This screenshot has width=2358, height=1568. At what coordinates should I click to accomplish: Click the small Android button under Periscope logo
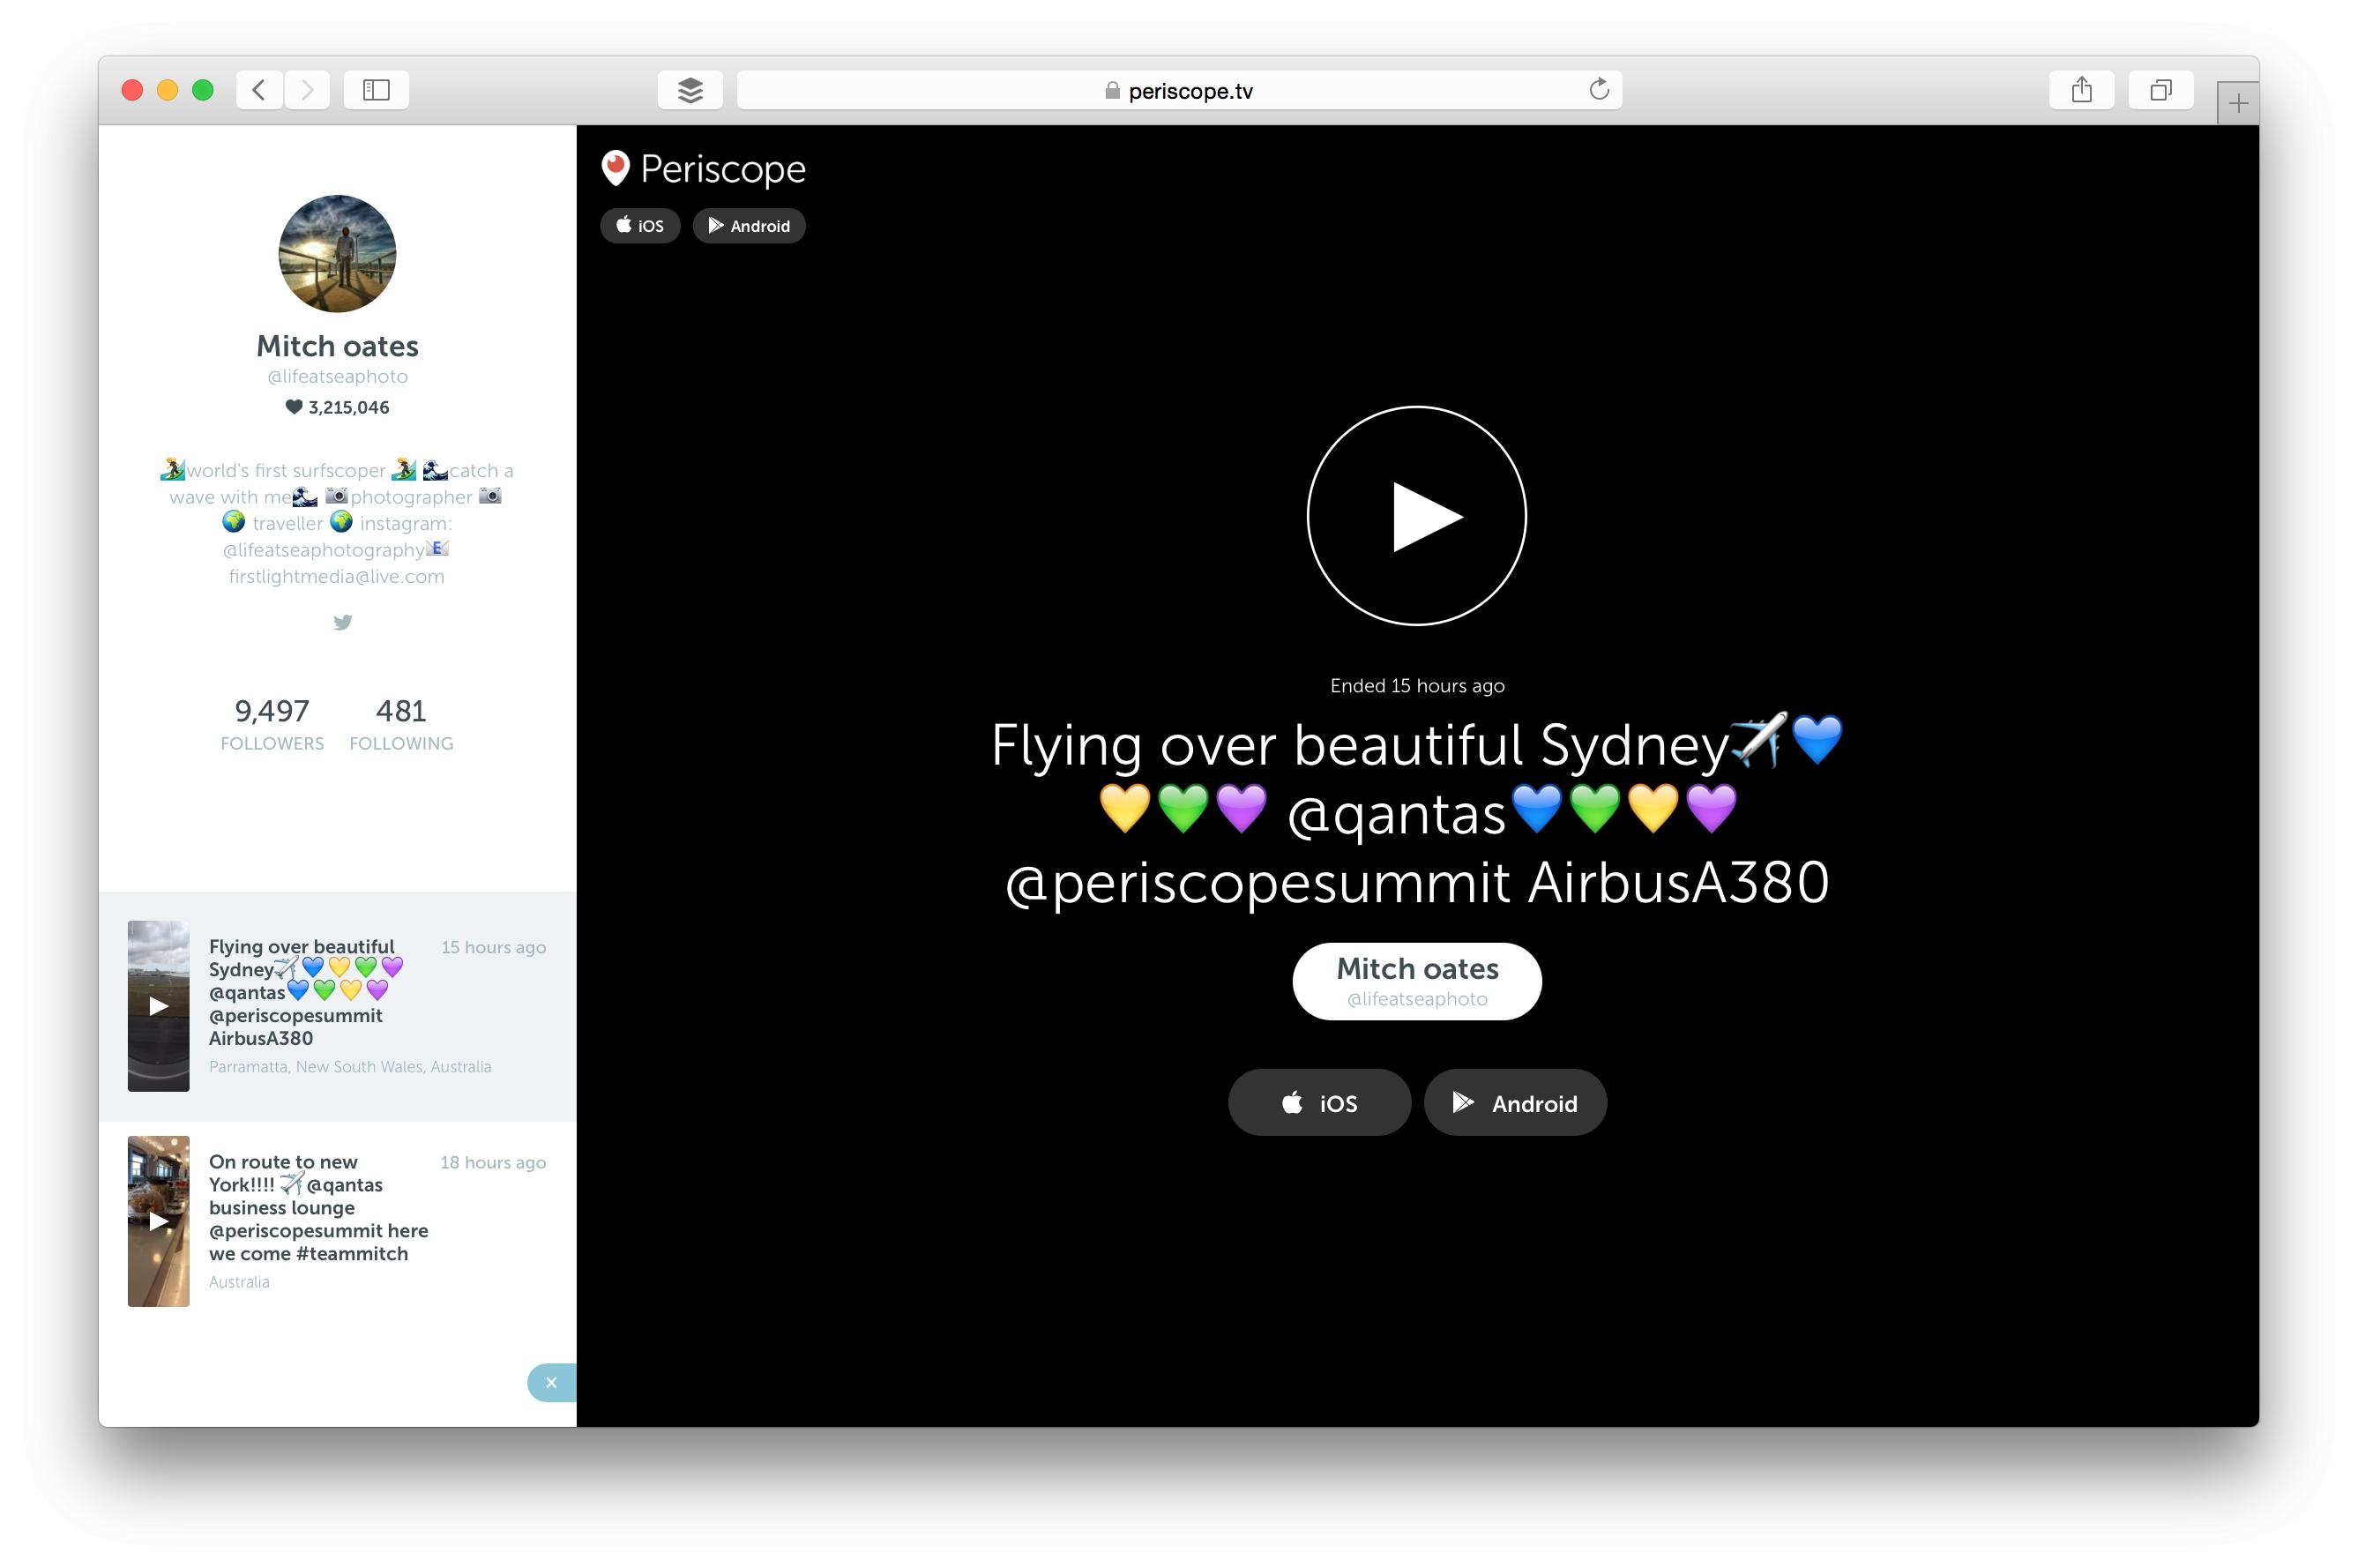point(749,226)
